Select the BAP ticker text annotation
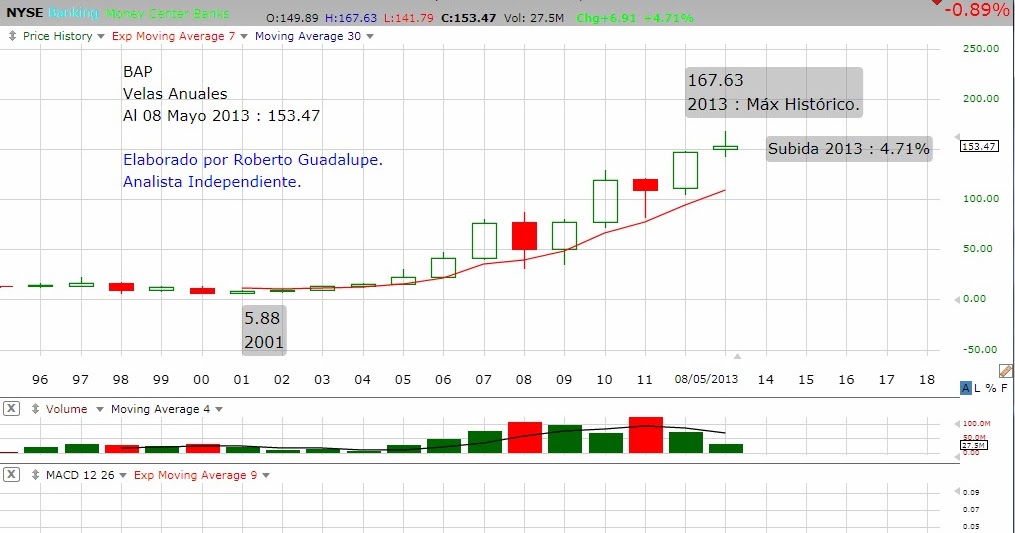 click(138, 72)
